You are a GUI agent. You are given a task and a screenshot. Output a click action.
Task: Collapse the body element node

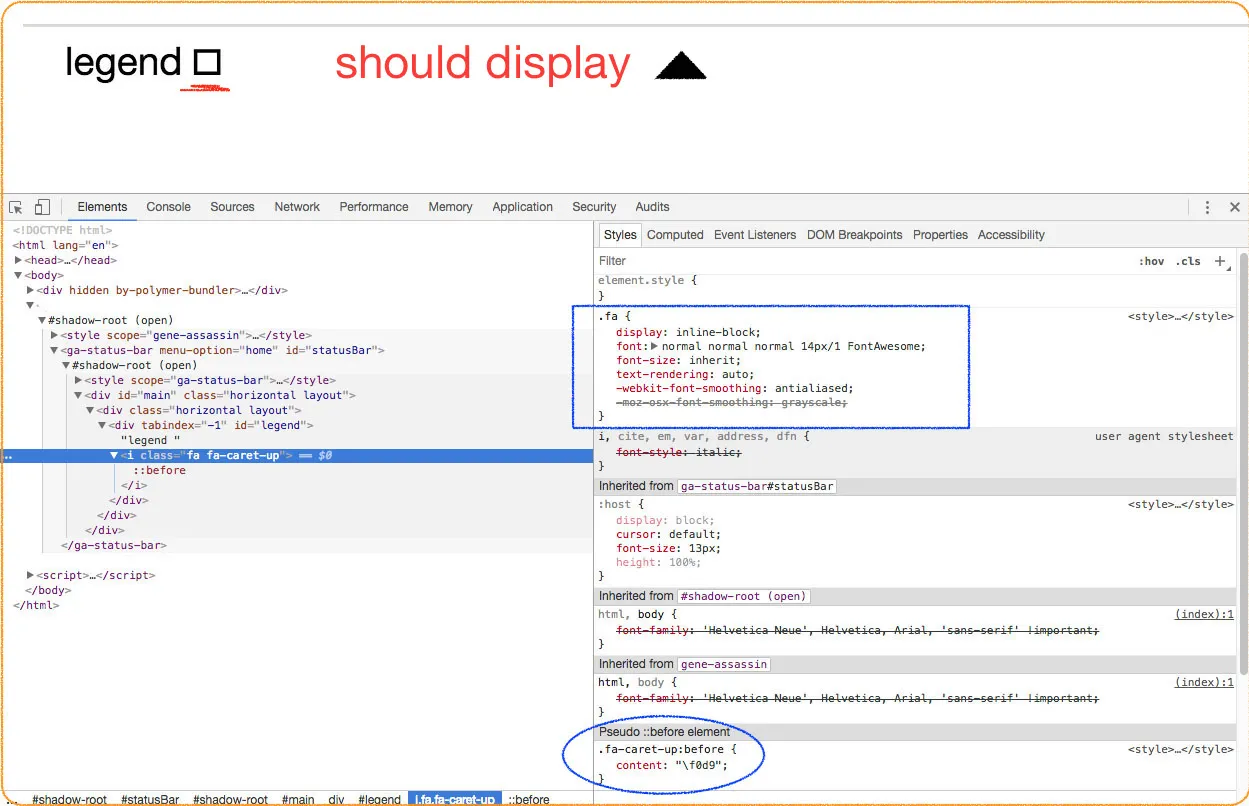18,275
